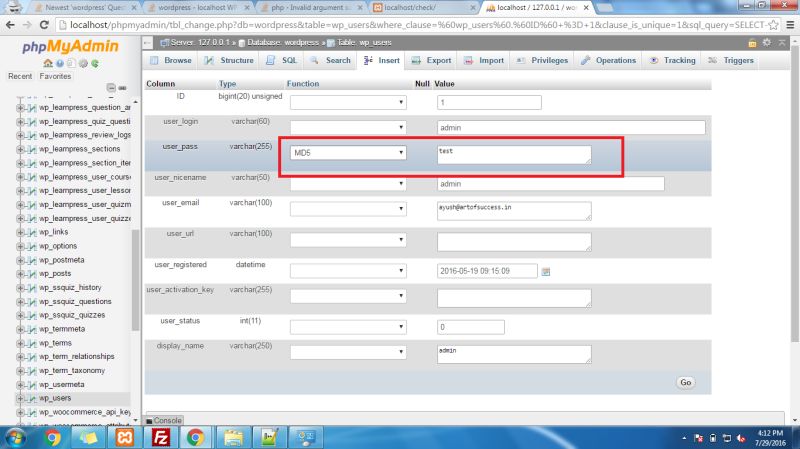Open the SQL tab

(282, 60)
